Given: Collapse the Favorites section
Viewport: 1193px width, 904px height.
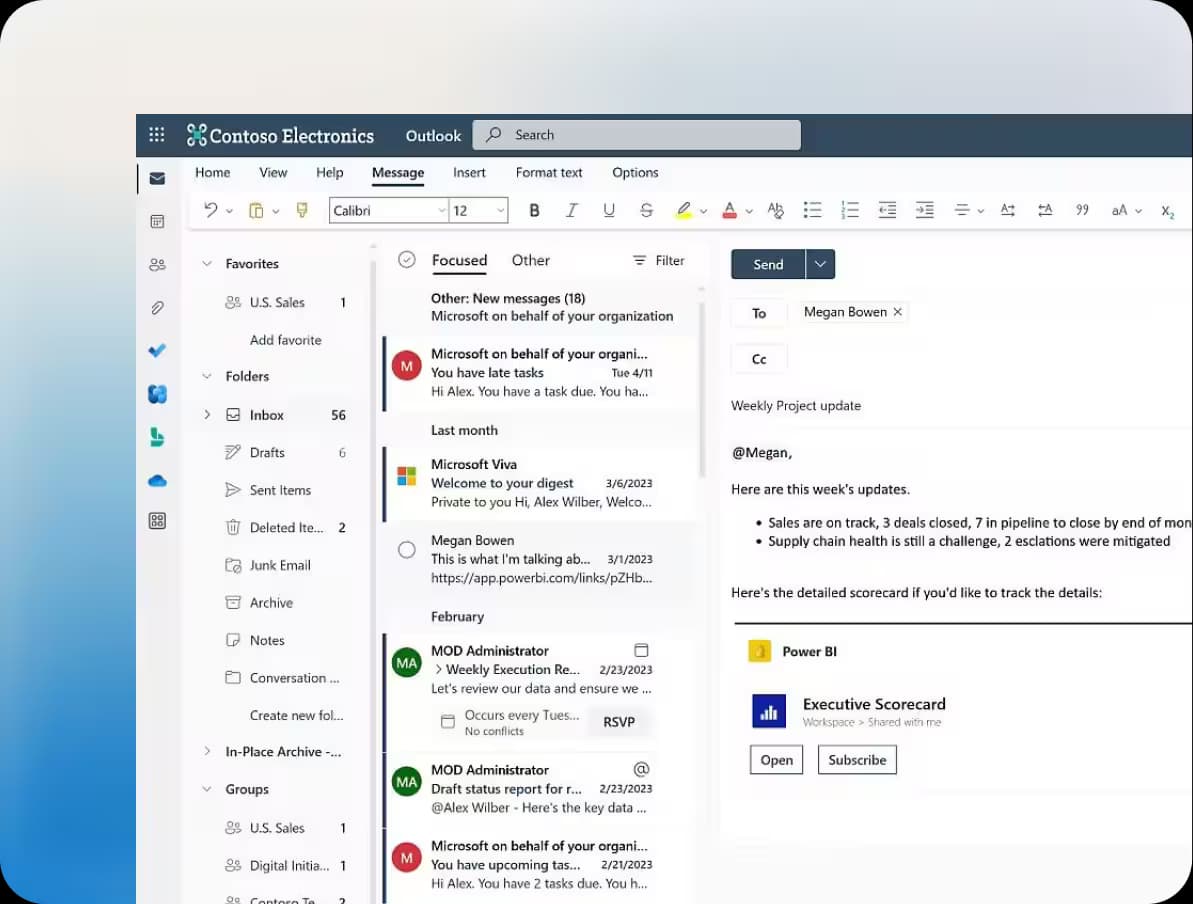Looking at the screenshot, I should 206,263.
